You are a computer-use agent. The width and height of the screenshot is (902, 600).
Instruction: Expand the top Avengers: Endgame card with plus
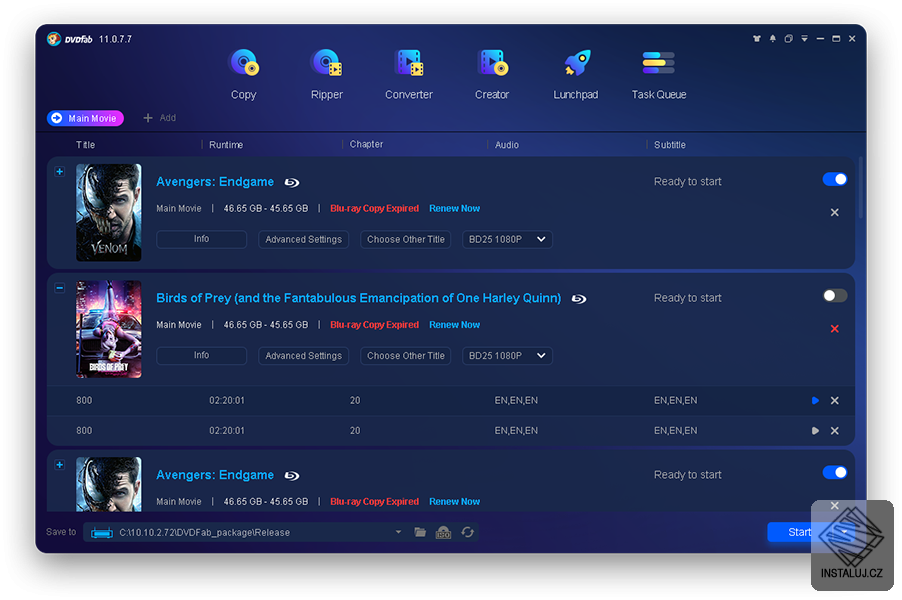[x=59, y=171]
